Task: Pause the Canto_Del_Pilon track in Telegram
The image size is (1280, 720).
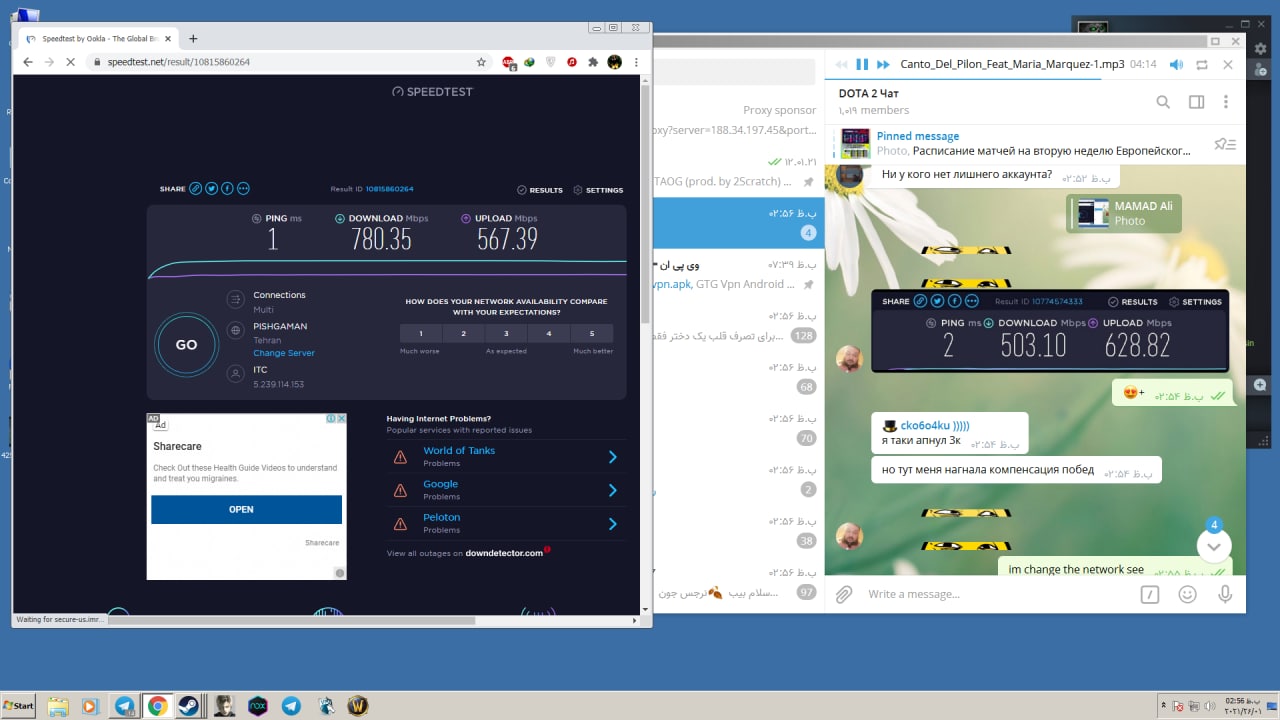Action: point(862,64)
